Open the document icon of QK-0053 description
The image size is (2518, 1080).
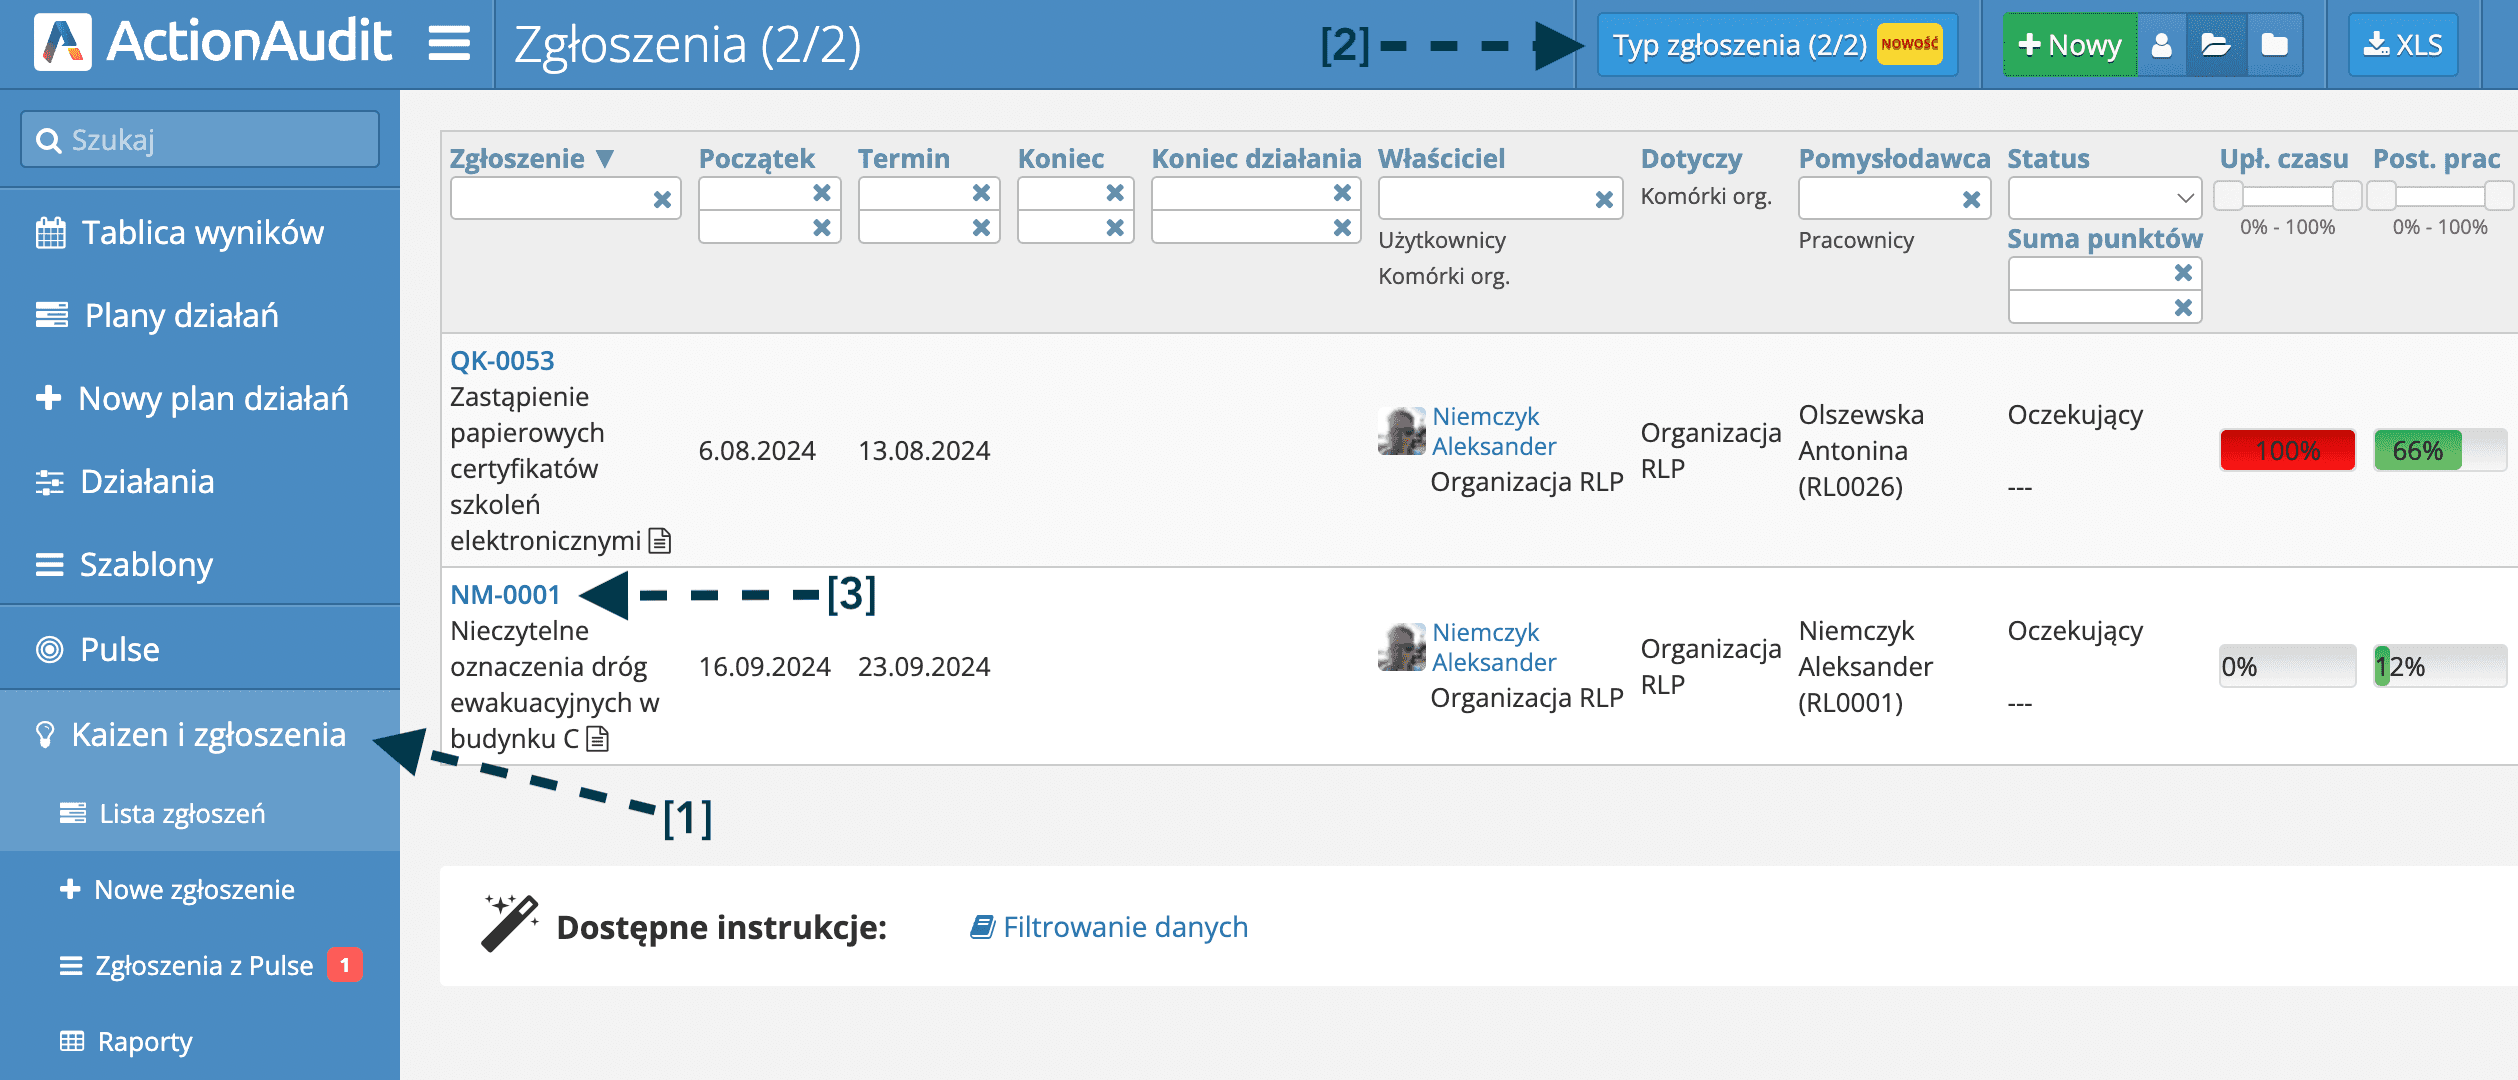tap(660, 541)
